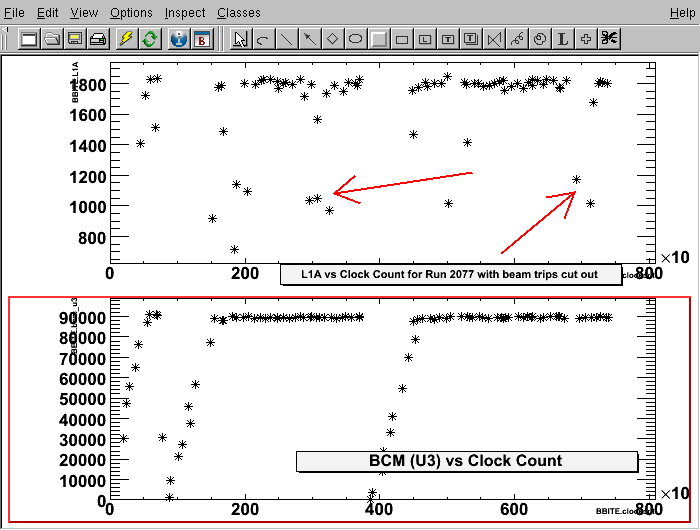The height and width of the screenshot is (530, 700).
Task: Select the PaveText tool
Action: click(448, 39)
